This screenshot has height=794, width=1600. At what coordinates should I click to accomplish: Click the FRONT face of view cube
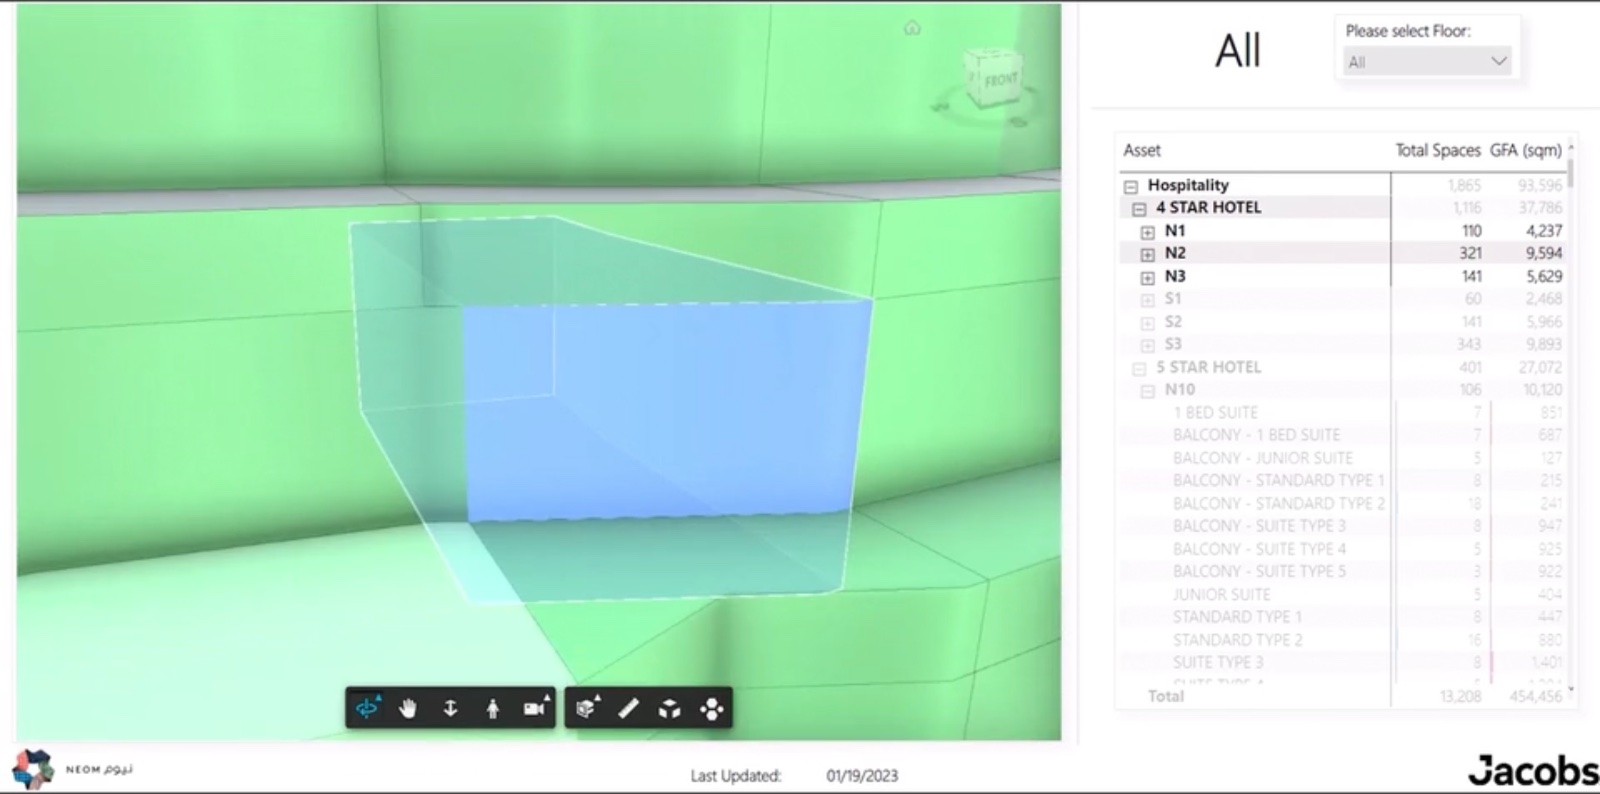pyautogui.click(x=999, y=78)
